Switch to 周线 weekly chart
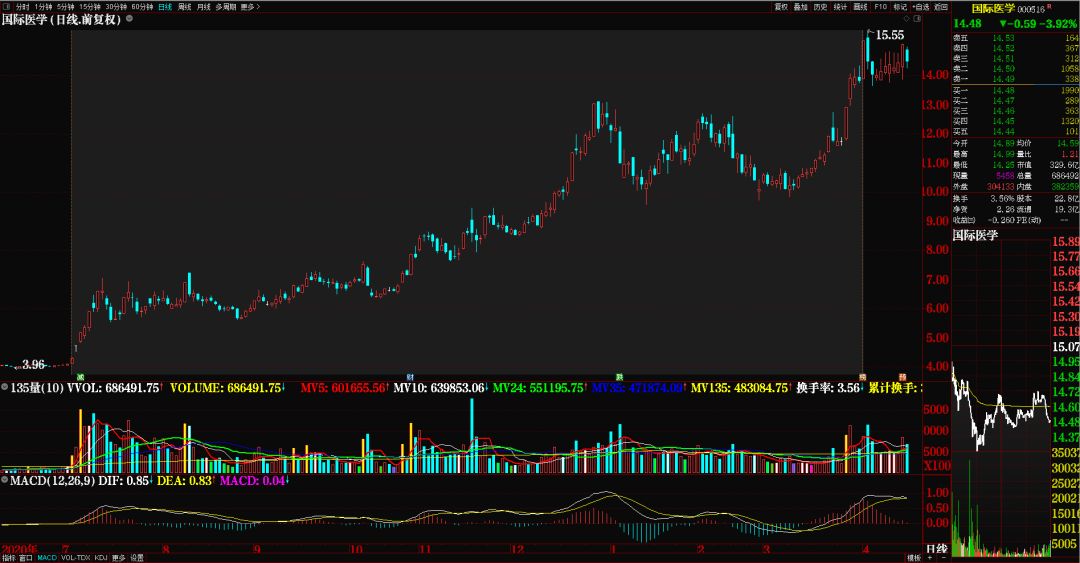Viewport: 1080px width, 563px height. click(x=185, y=7)
